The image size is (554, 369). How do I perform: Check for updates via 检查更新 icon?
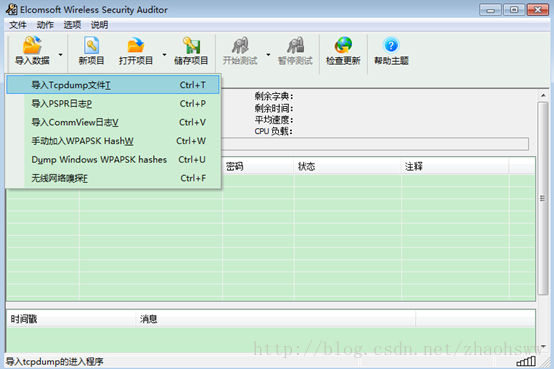click(343, 51)
